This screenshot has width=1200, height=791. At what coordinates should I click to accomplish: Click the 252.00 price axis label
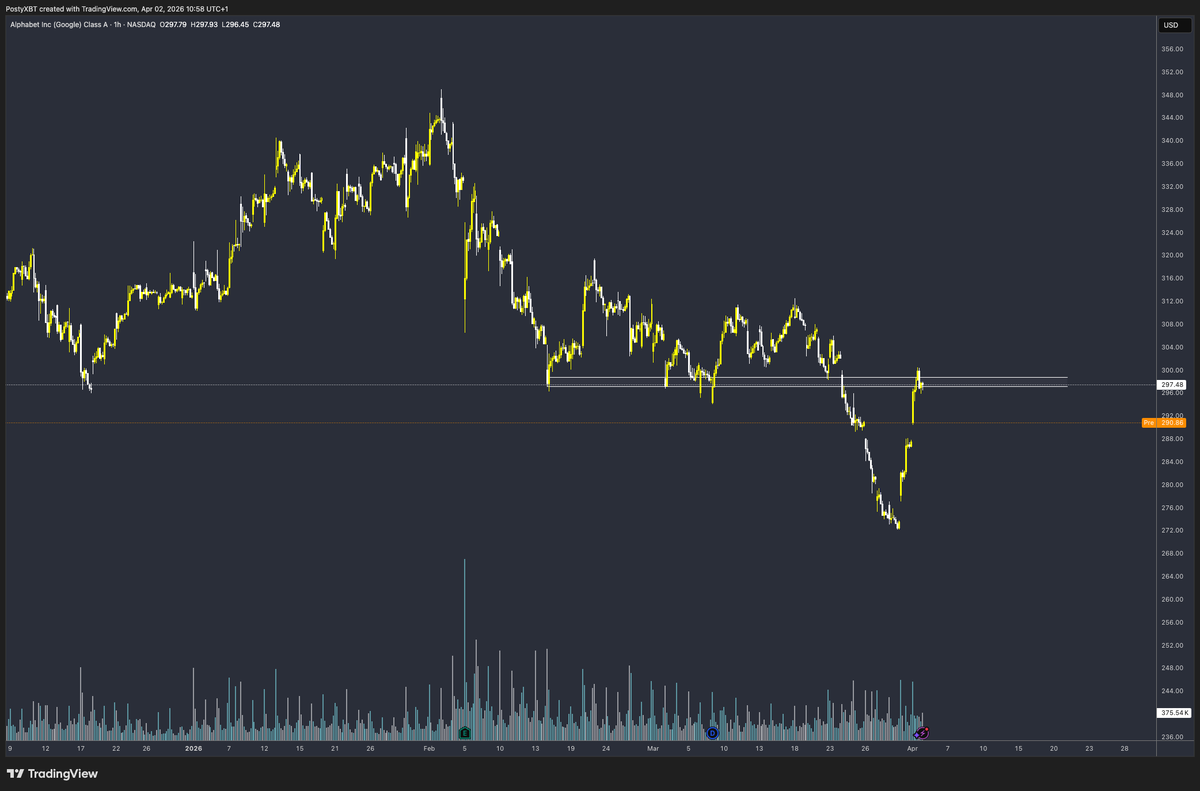click(1172, 645)
